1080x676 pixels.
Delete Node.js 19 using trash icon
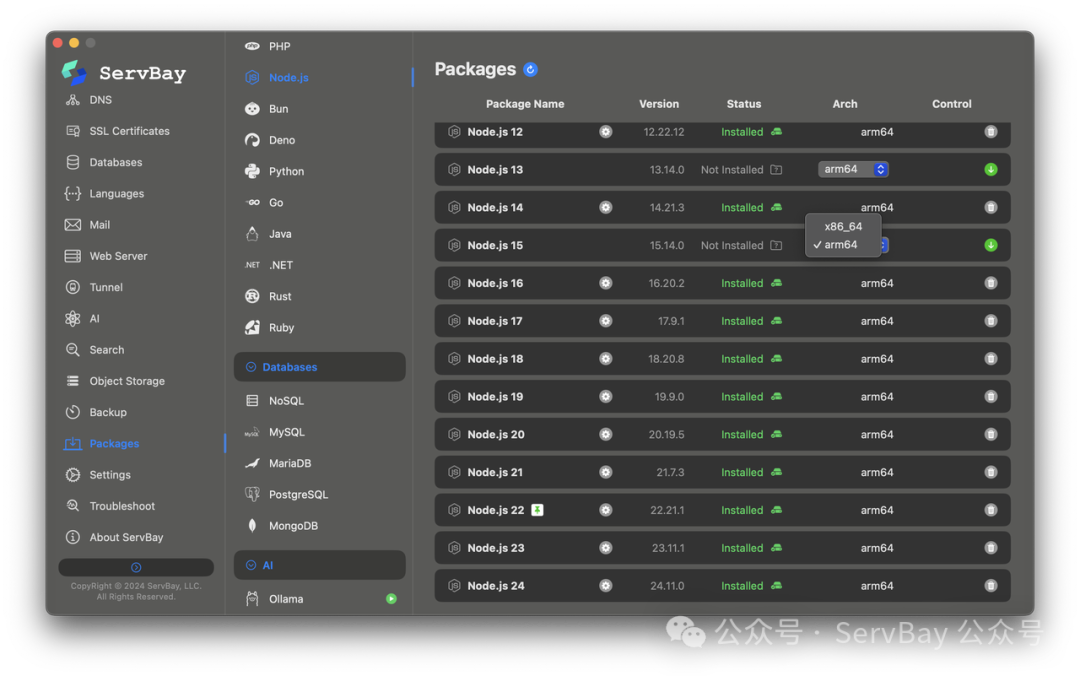(x=990, y=397)
